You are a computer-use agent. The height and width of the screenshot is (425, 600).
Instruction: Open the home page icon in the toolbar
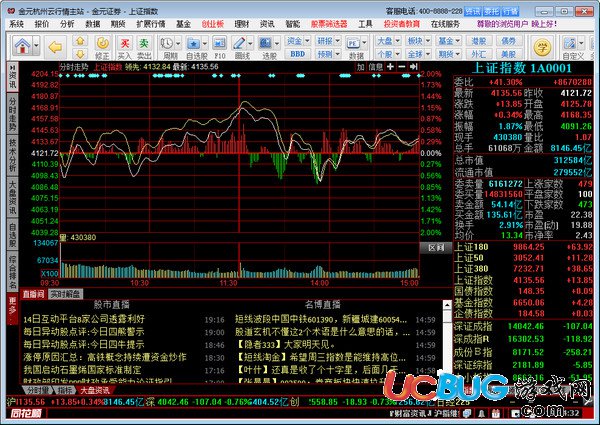(x=22, y=46)
